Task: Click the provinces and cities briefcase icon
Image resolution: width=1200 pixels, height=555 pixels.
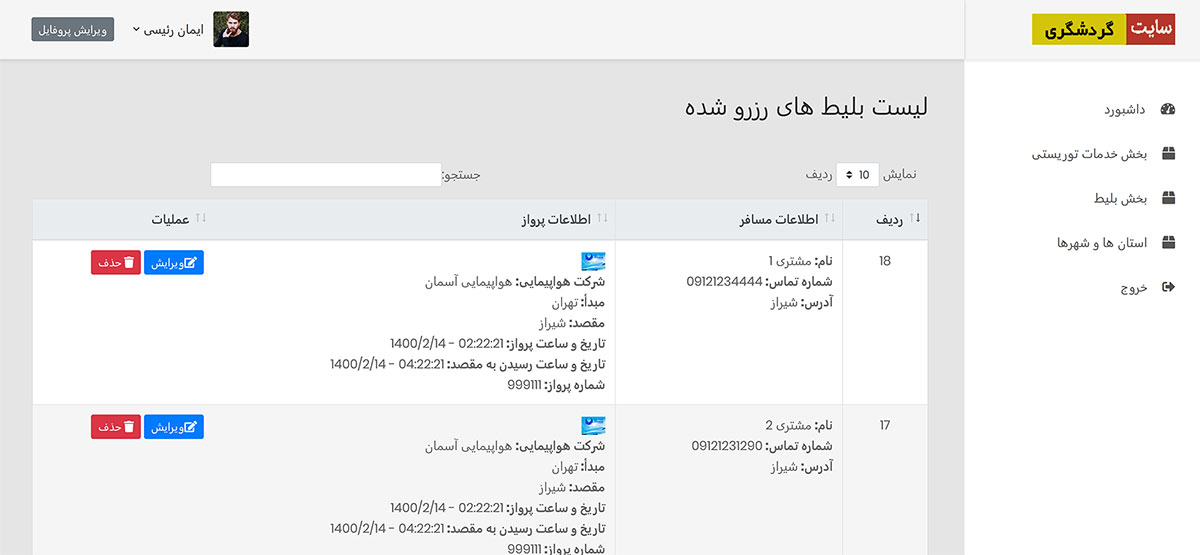Action: coord(1168,243)
